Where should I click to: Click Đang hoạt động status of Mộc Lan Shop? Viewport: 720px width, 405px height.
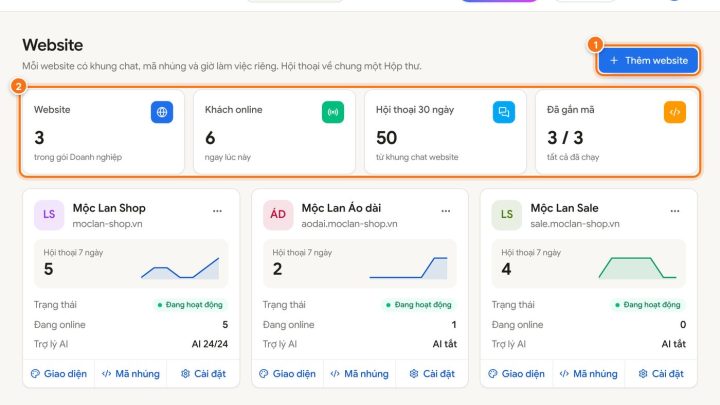(x=190, y=304)
